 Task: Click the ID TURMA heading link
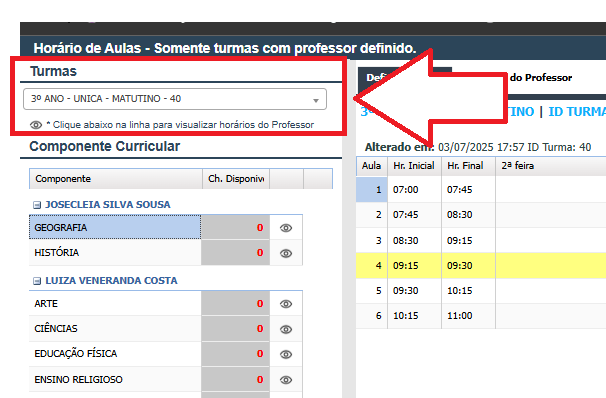point(577,112)
